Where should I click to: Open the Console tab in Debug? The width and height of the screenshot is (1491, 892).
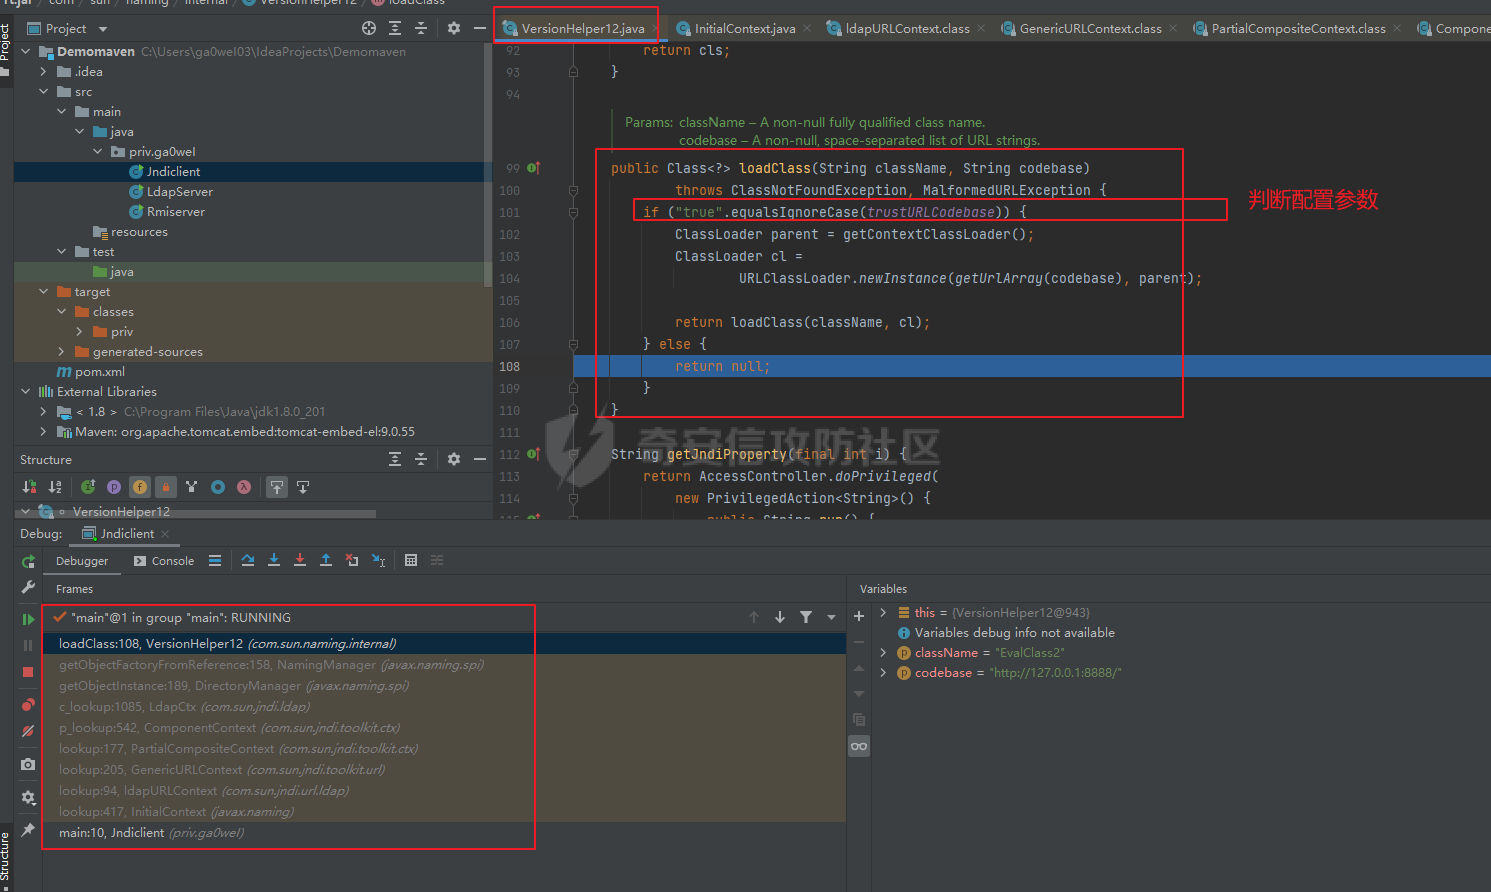(x=164, y=561)
